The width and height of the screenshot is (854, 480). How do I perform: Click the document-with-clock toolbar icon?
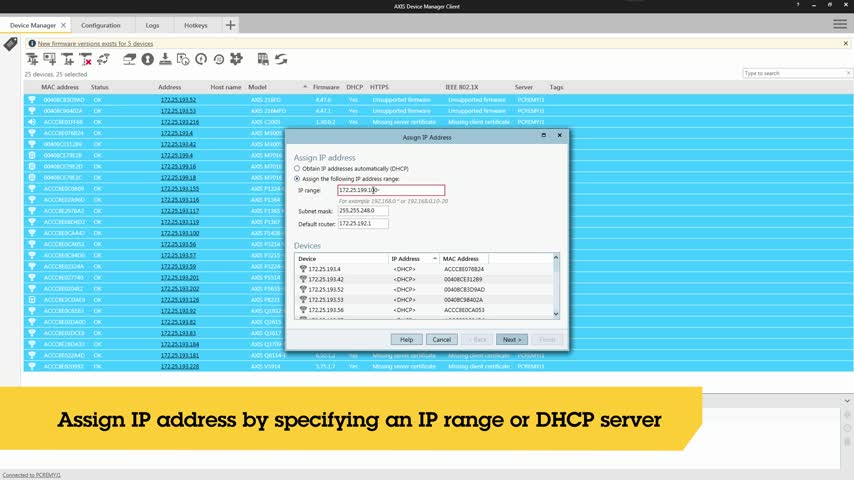click(x=183, y=59)
